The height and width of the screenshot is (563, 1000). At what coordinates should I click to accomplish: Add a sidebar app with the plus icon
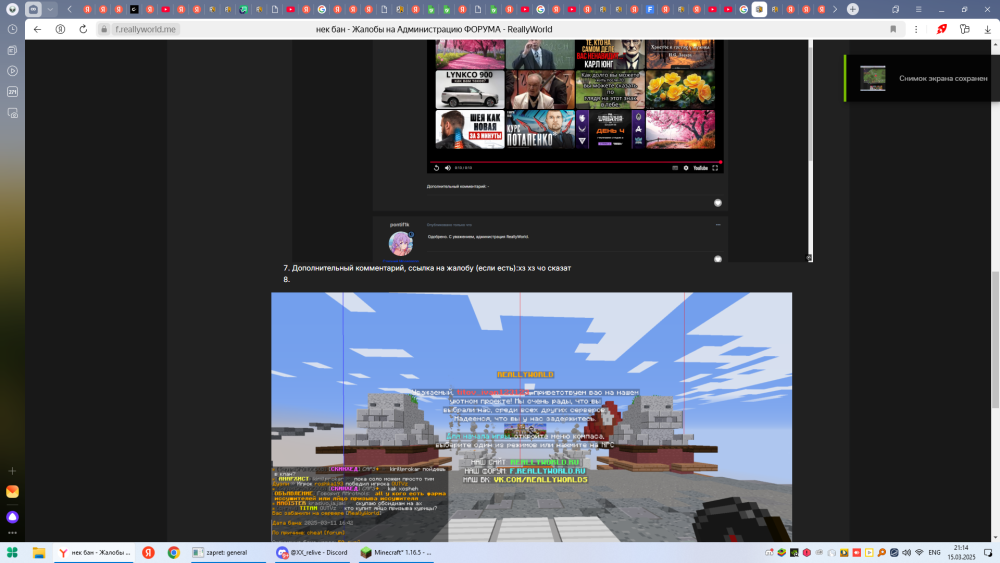pyautogui.click(x=12, y=471)
